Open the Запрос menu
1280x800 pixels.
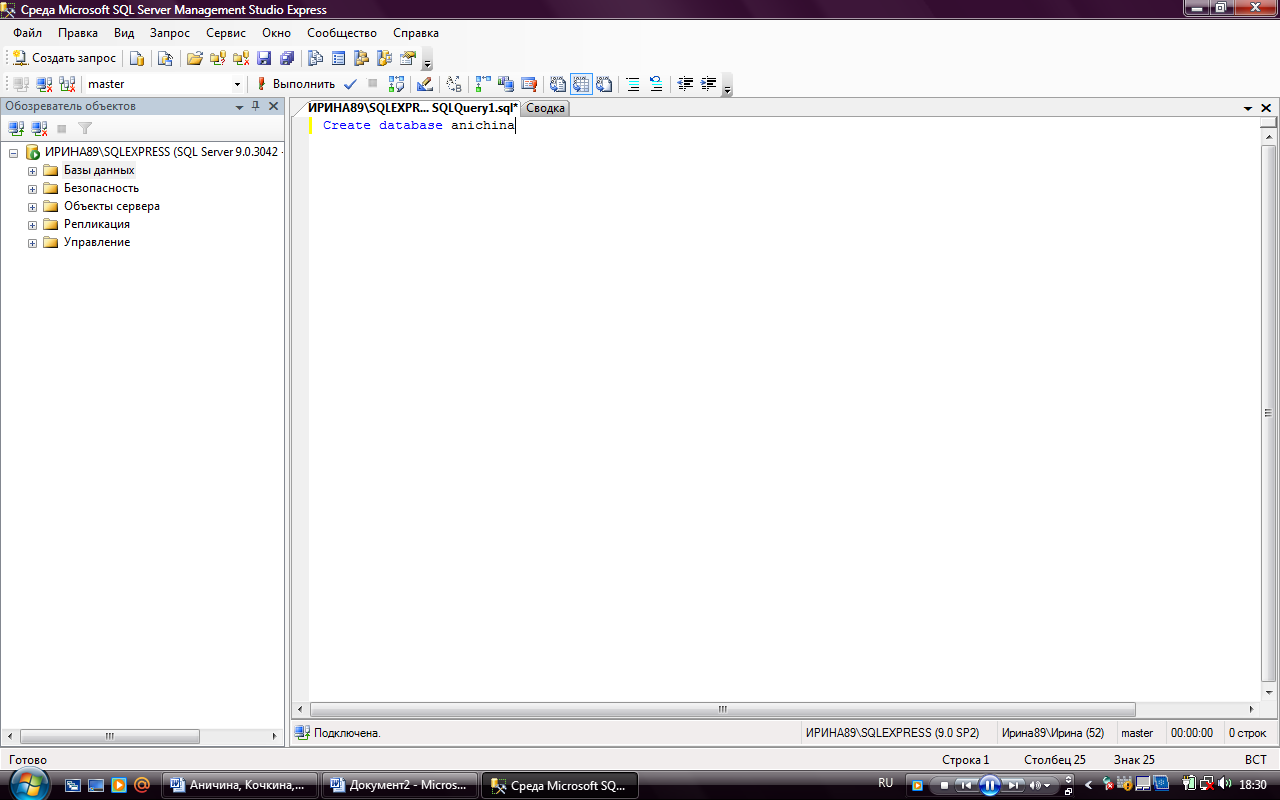[x=170, y=33]
